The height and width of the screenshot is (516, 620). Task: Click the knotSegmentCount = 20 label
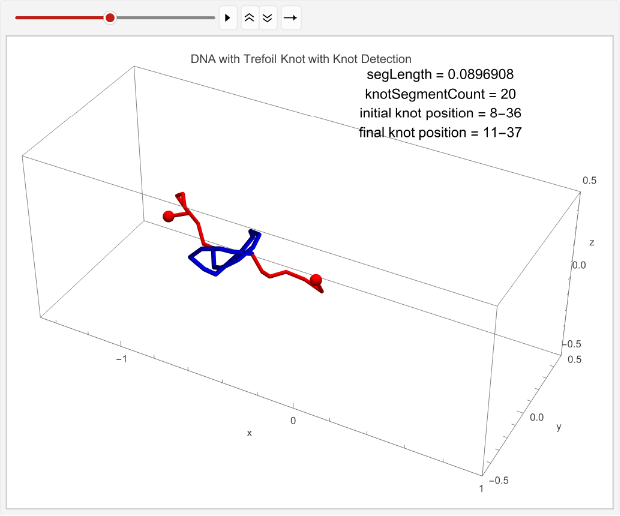pos(440,93)
